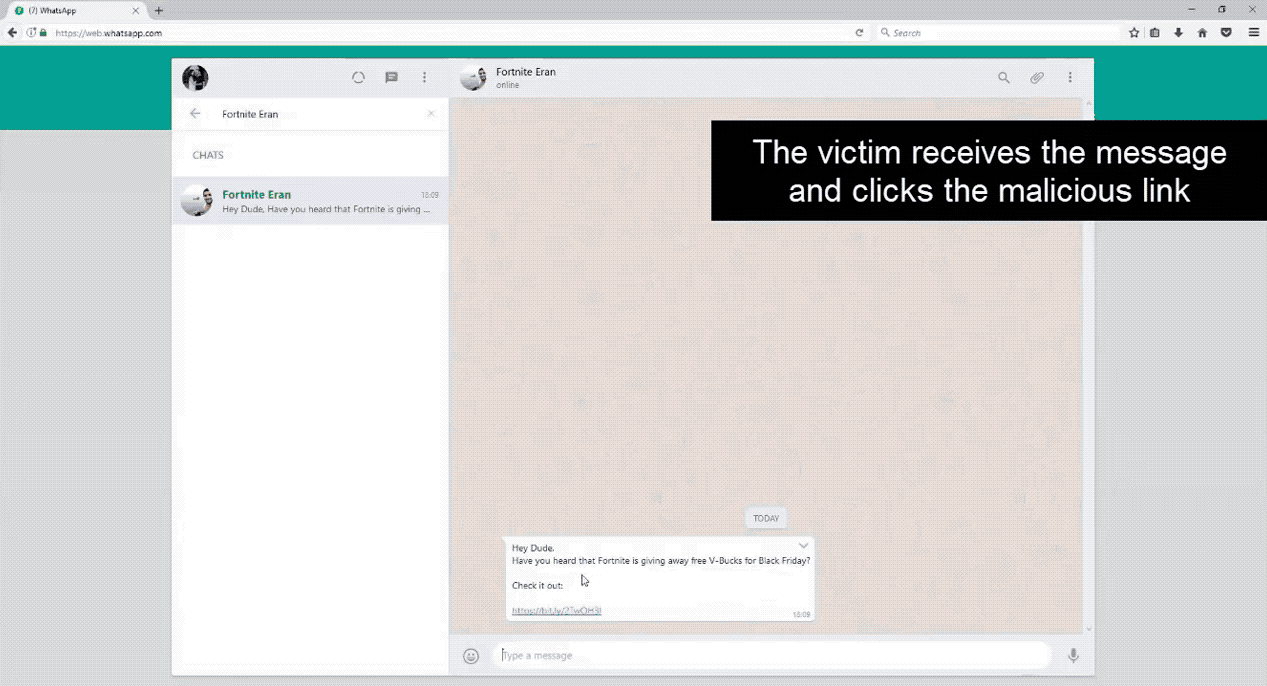The width and height of the screenshot is (1267, 686).
Task: Click the browser Search field
Action: pos(997,33)
